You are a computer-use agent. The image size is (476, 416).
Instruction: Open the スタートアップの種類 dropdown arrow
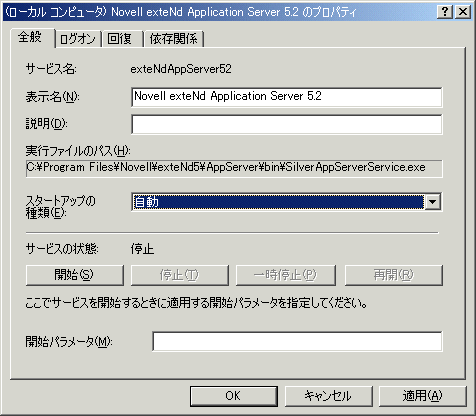coord(432,202)
